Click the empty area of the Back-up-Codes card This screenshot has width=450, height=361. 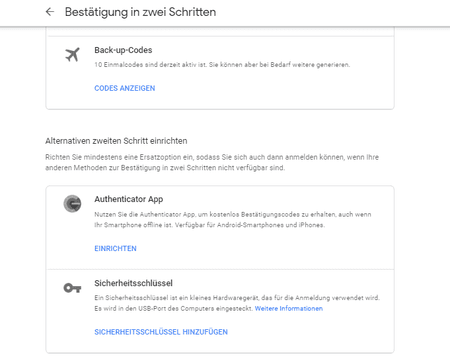point(273,88)
